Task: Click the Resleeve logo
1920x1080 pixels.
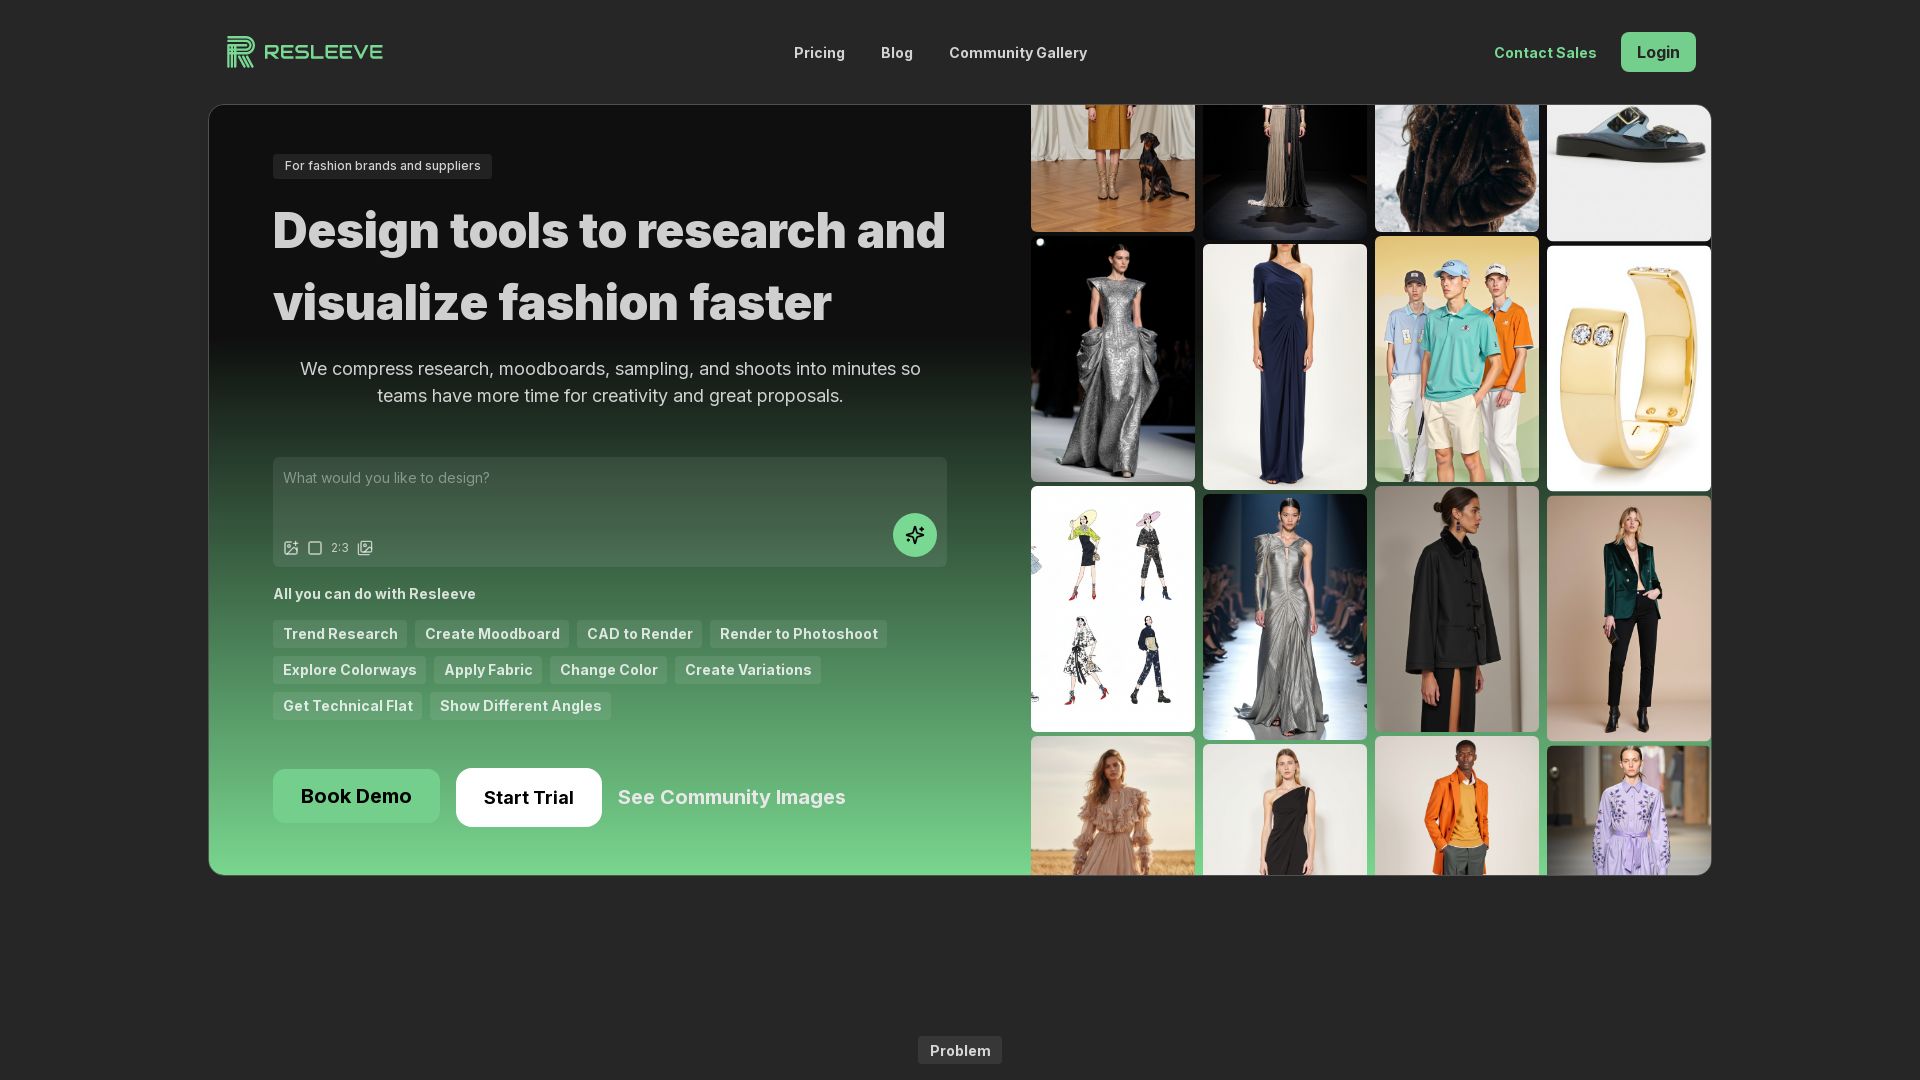Action: point(305,52)
